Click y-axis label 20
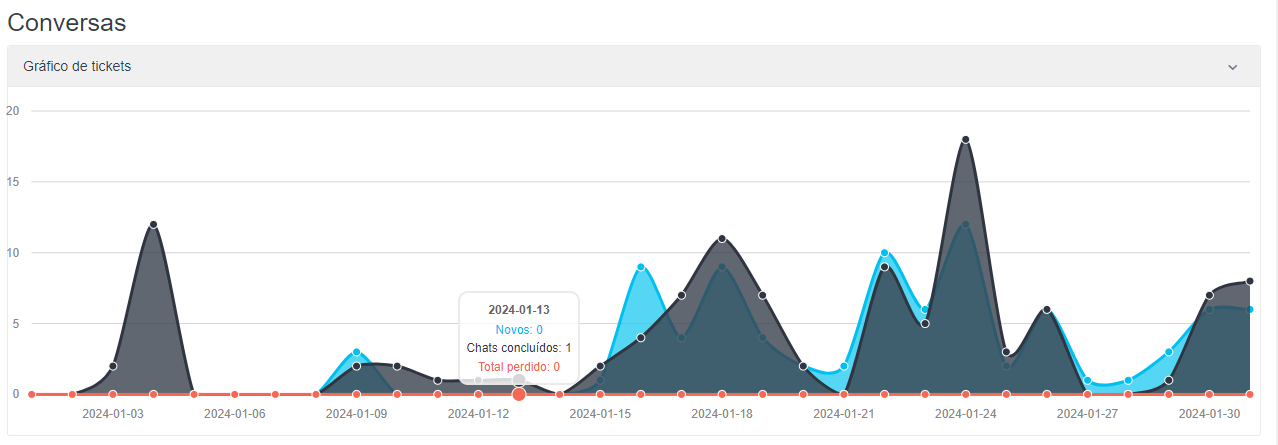Viewport: 1278px width, 445px height. pos(13,111)
